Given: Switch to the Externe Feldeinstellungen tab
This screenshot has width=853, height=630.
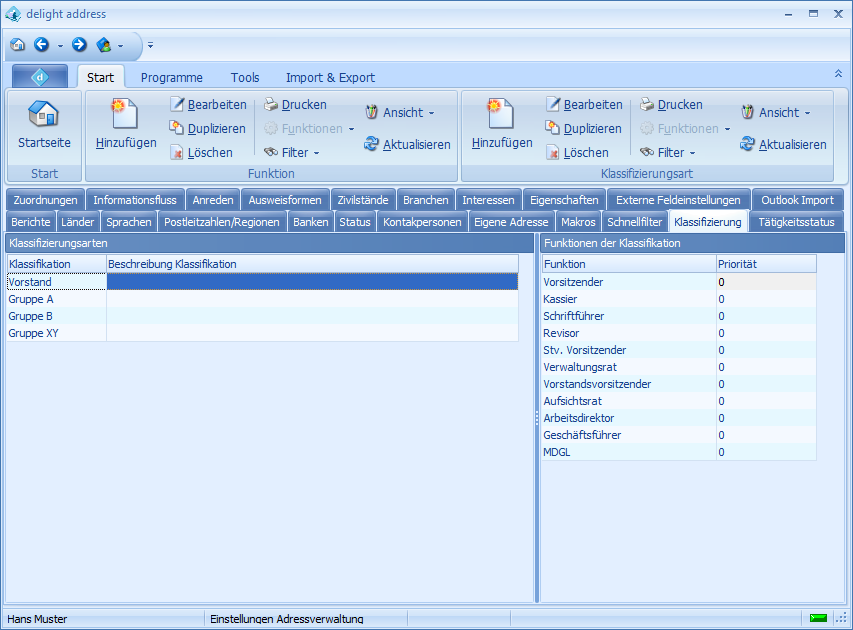Looking at the screenshot, I should 678,200.
